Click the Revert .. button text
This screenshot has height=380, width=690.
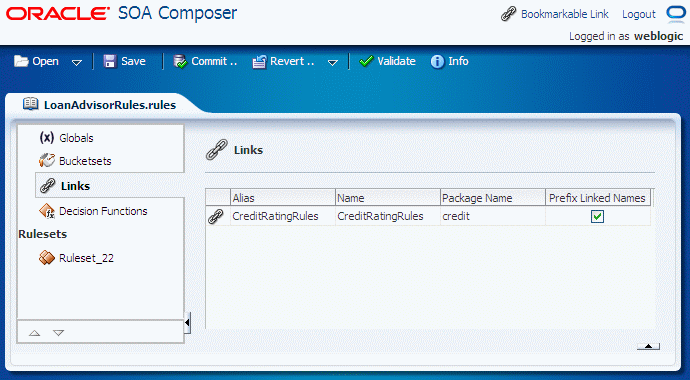[x=292, y=61]
